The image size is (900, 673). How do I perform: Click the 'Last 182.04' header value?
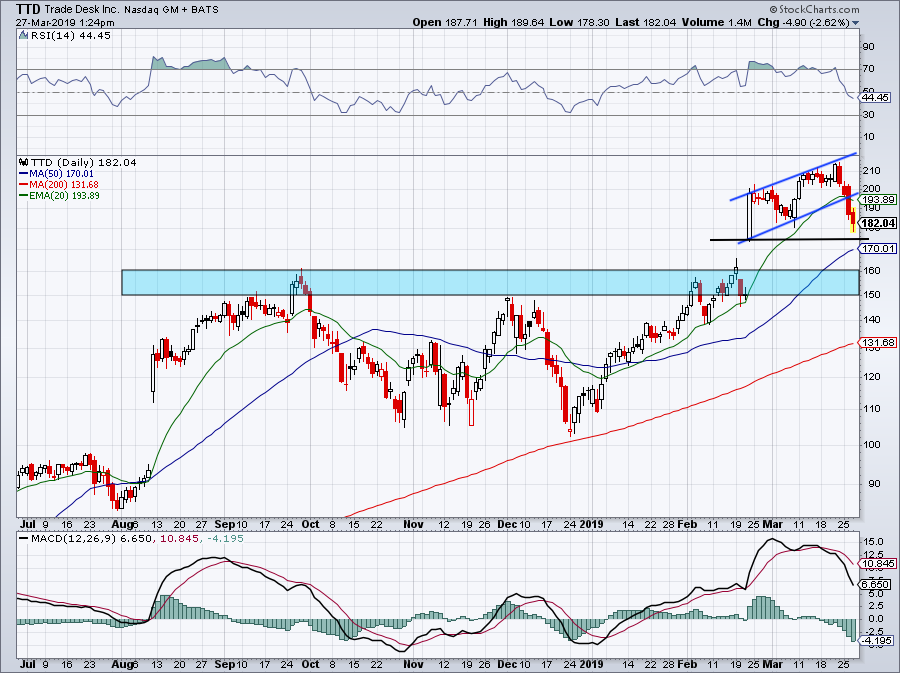[645, 22]
